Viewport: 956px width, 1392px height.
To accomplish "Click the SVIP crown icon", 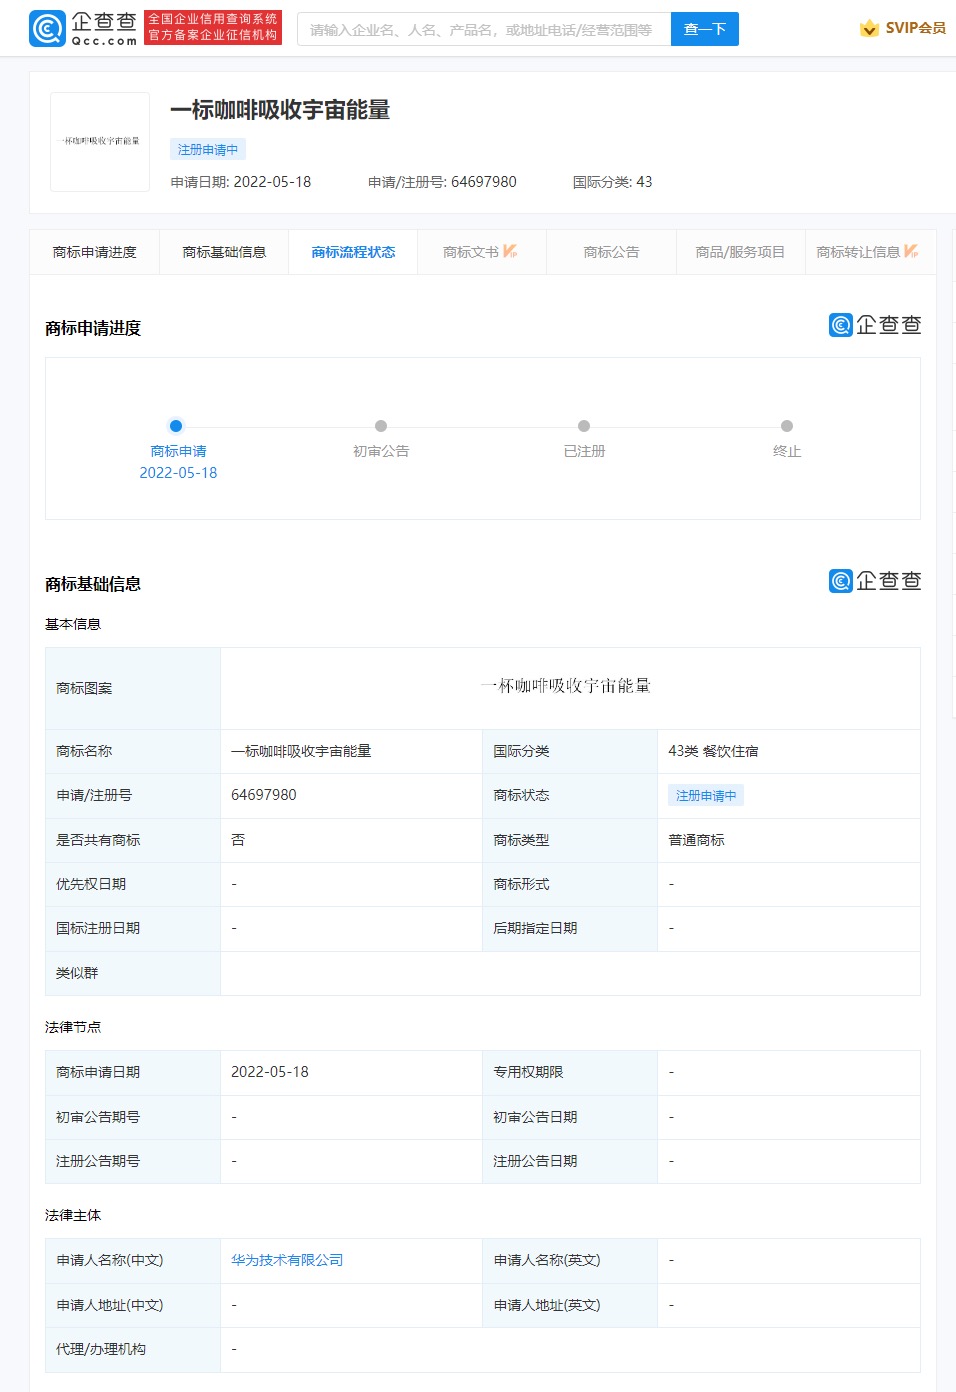I will (x=869, y=29).
